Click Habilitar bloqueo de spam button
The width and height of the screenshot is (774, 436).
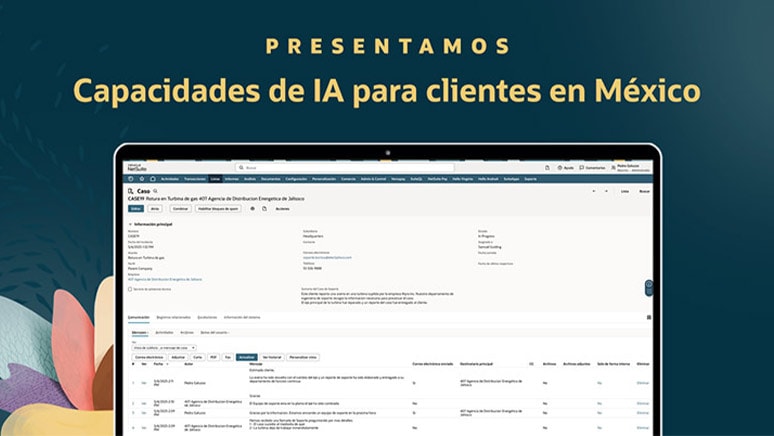[x=218, y=209]
